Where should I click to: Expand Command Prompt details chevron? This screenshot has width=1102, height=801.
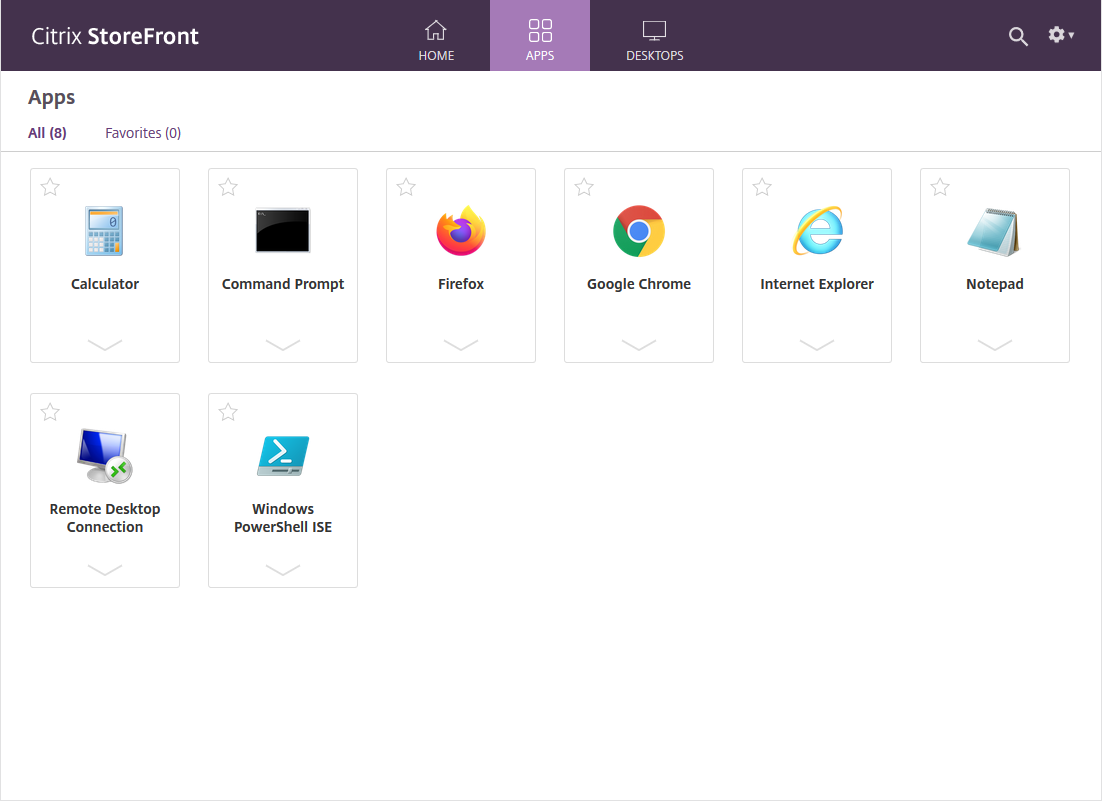[283, 344]
